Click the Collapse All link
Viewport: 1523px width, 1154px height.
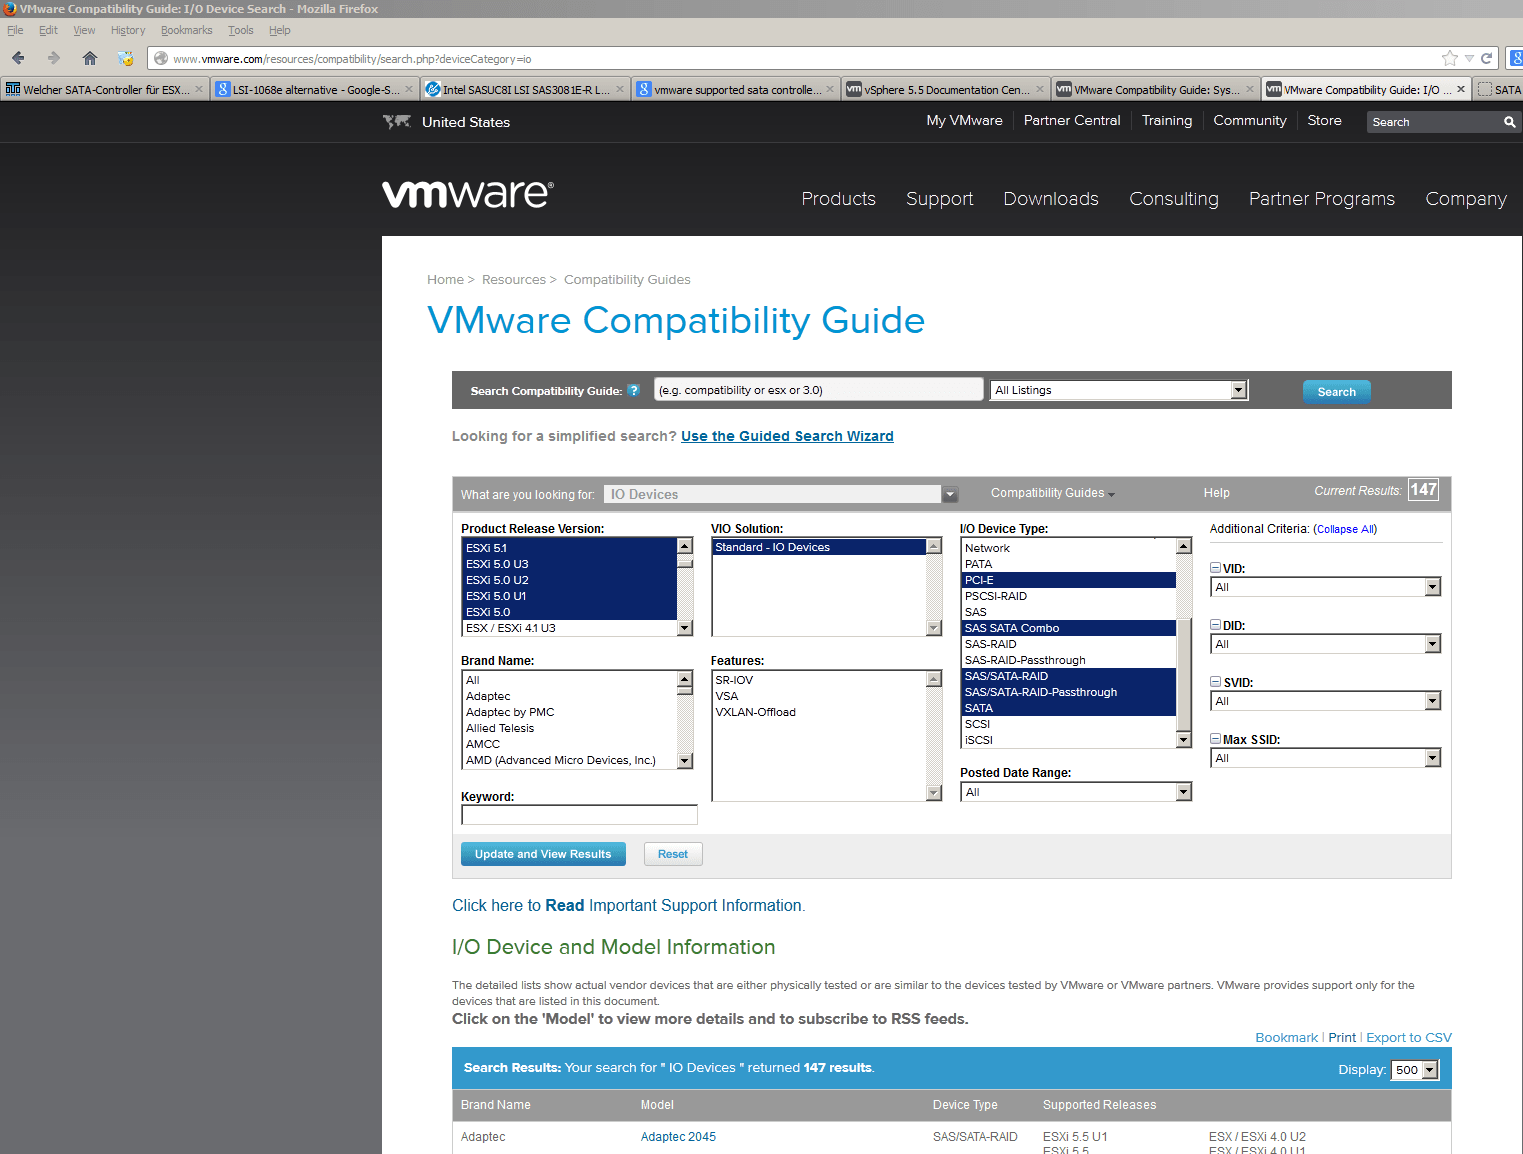(1345, 529)
